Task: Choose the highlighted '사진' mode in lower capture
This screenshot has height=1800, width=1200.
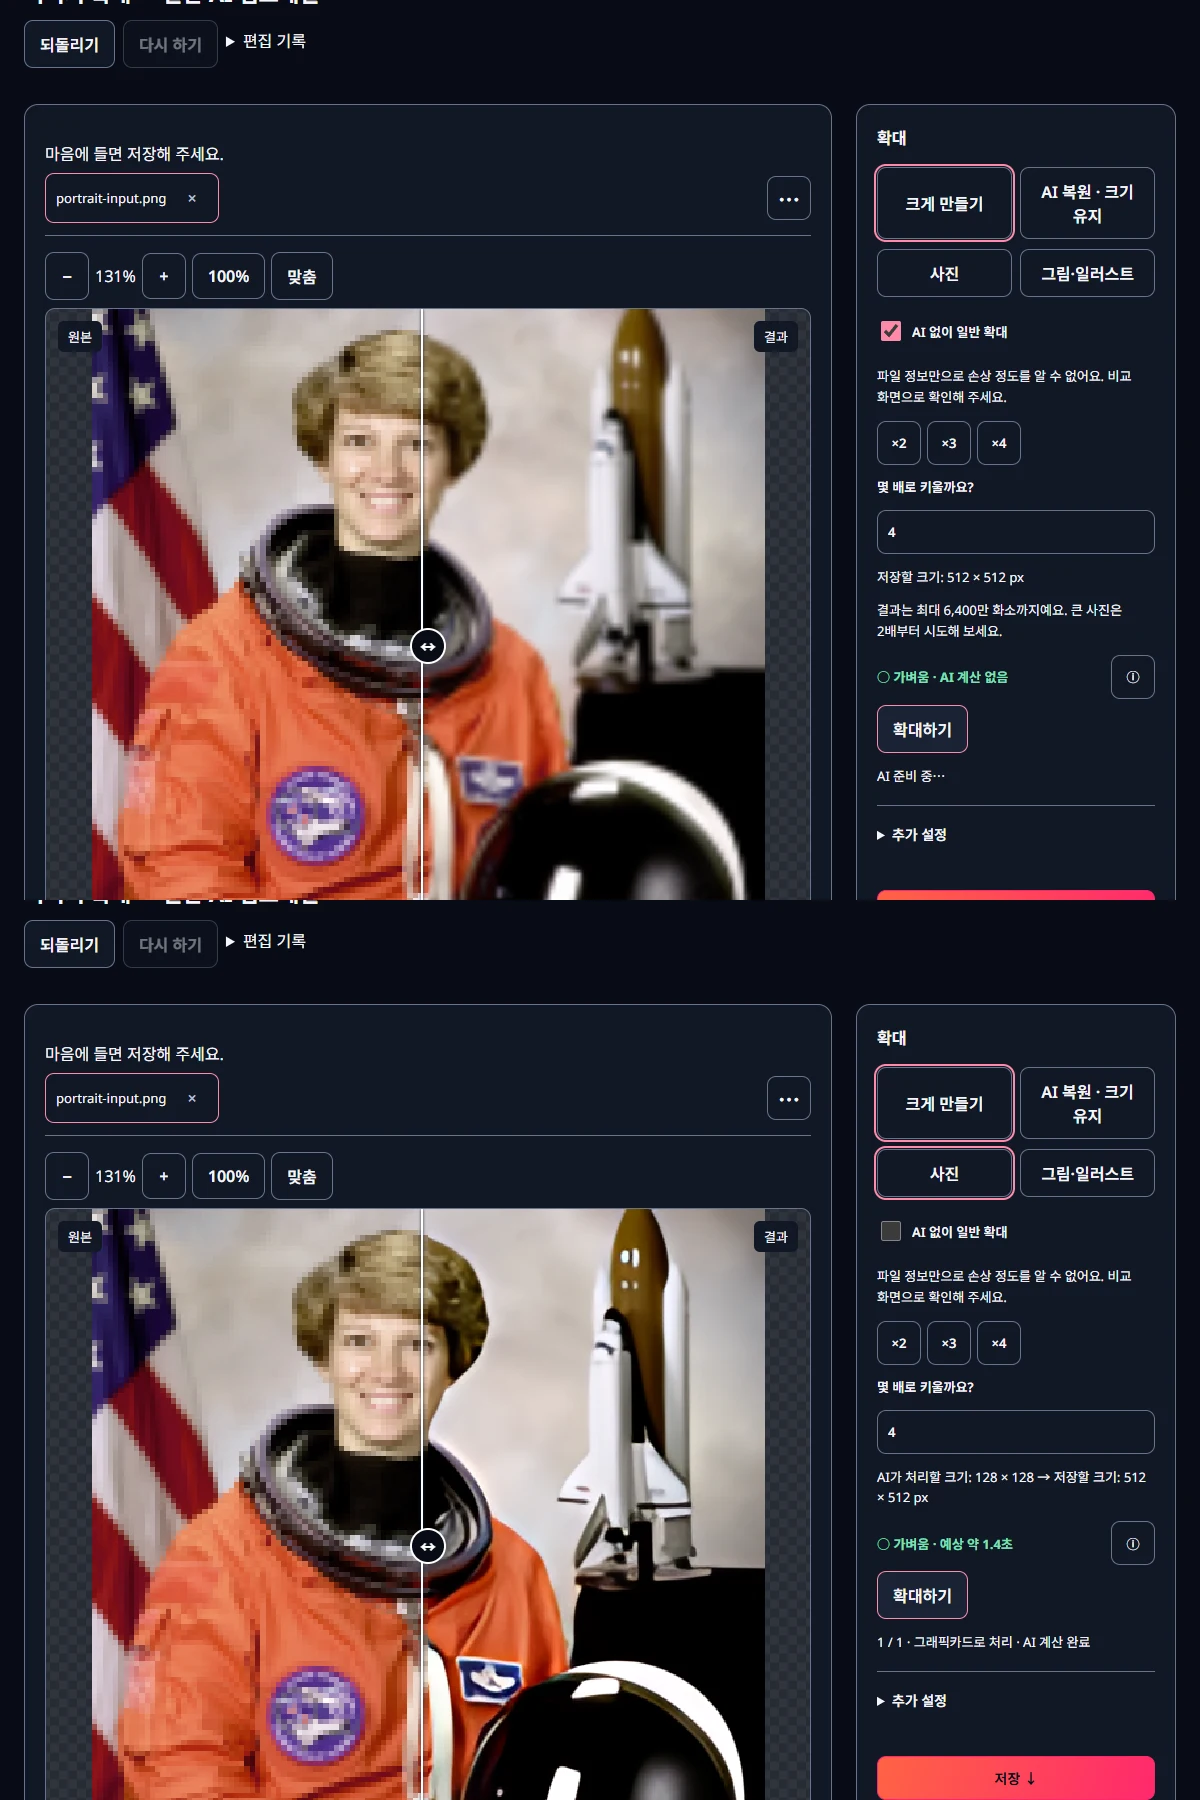Action: click(944, 1173)
